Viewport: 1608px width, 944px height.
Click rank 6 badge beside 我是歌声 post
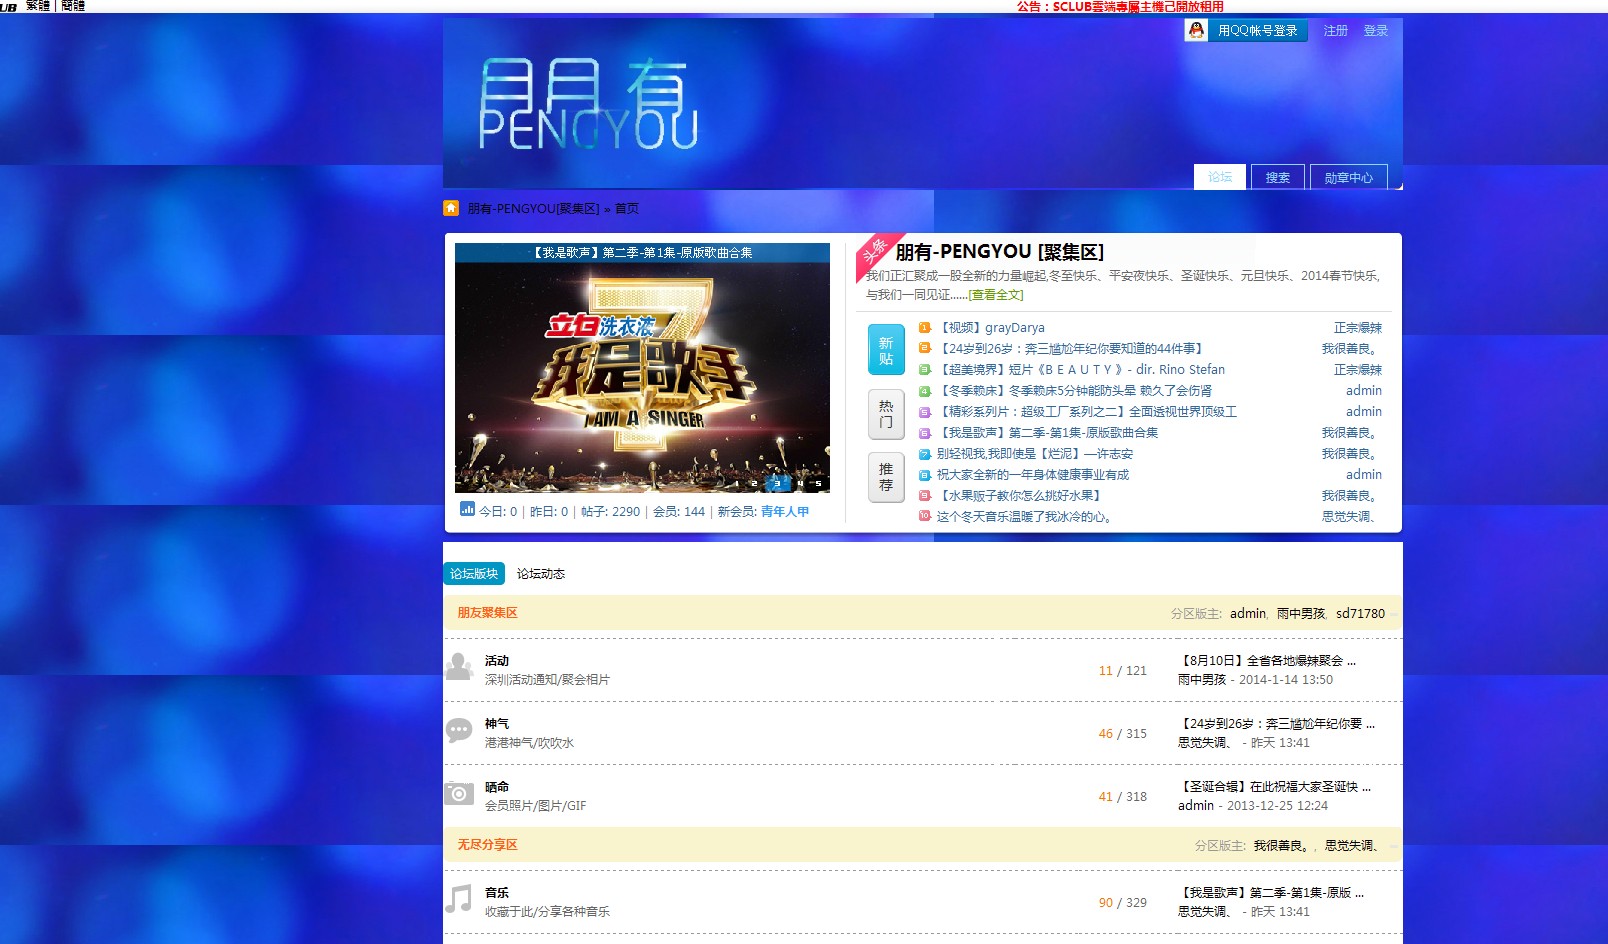tap(925, 432)
